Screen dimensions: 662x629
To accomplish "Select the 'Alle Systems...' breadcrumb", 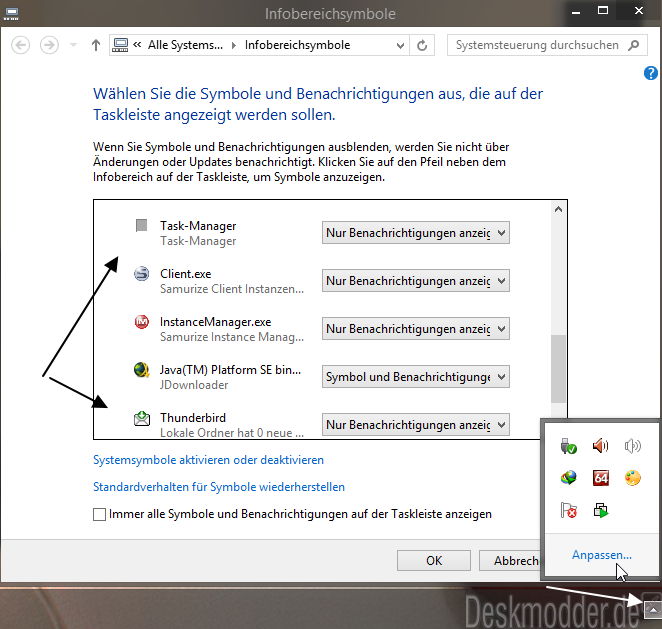I will pos(185,45).
